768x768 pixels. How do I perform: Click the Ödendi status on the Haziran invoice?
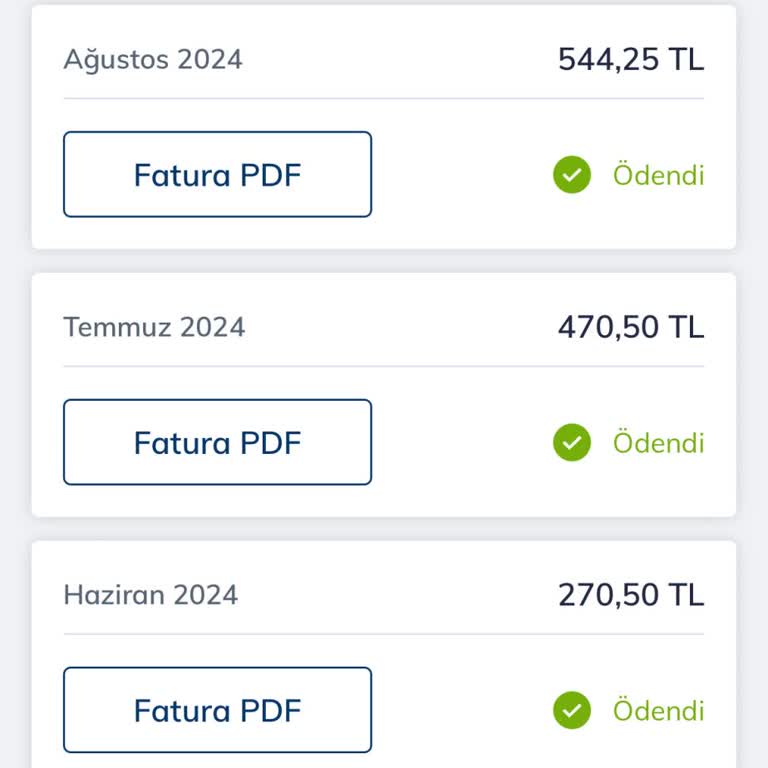click(658, 710)
